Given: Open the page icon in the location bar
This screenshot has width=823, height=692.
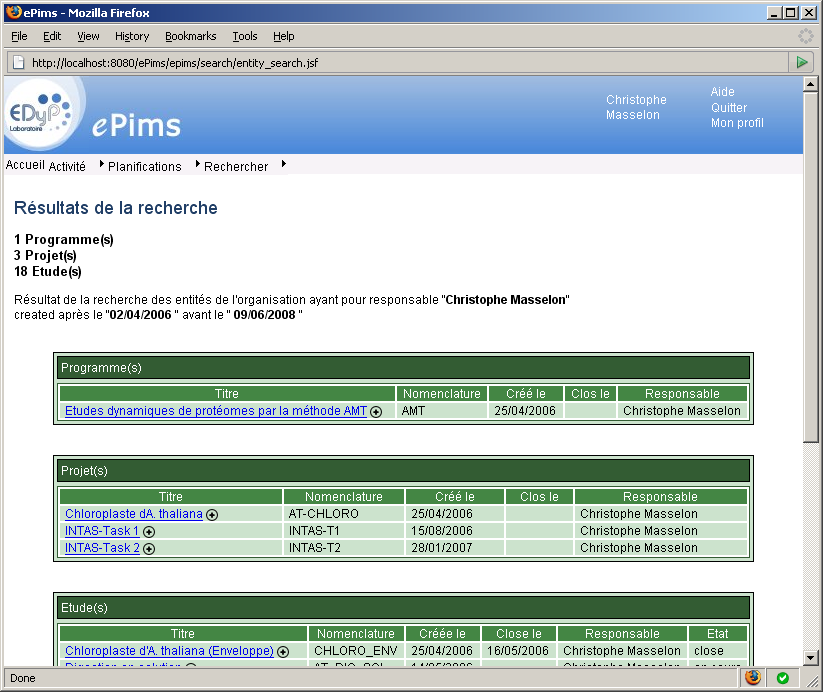Looking at the screenshot, I should point(17,61).
